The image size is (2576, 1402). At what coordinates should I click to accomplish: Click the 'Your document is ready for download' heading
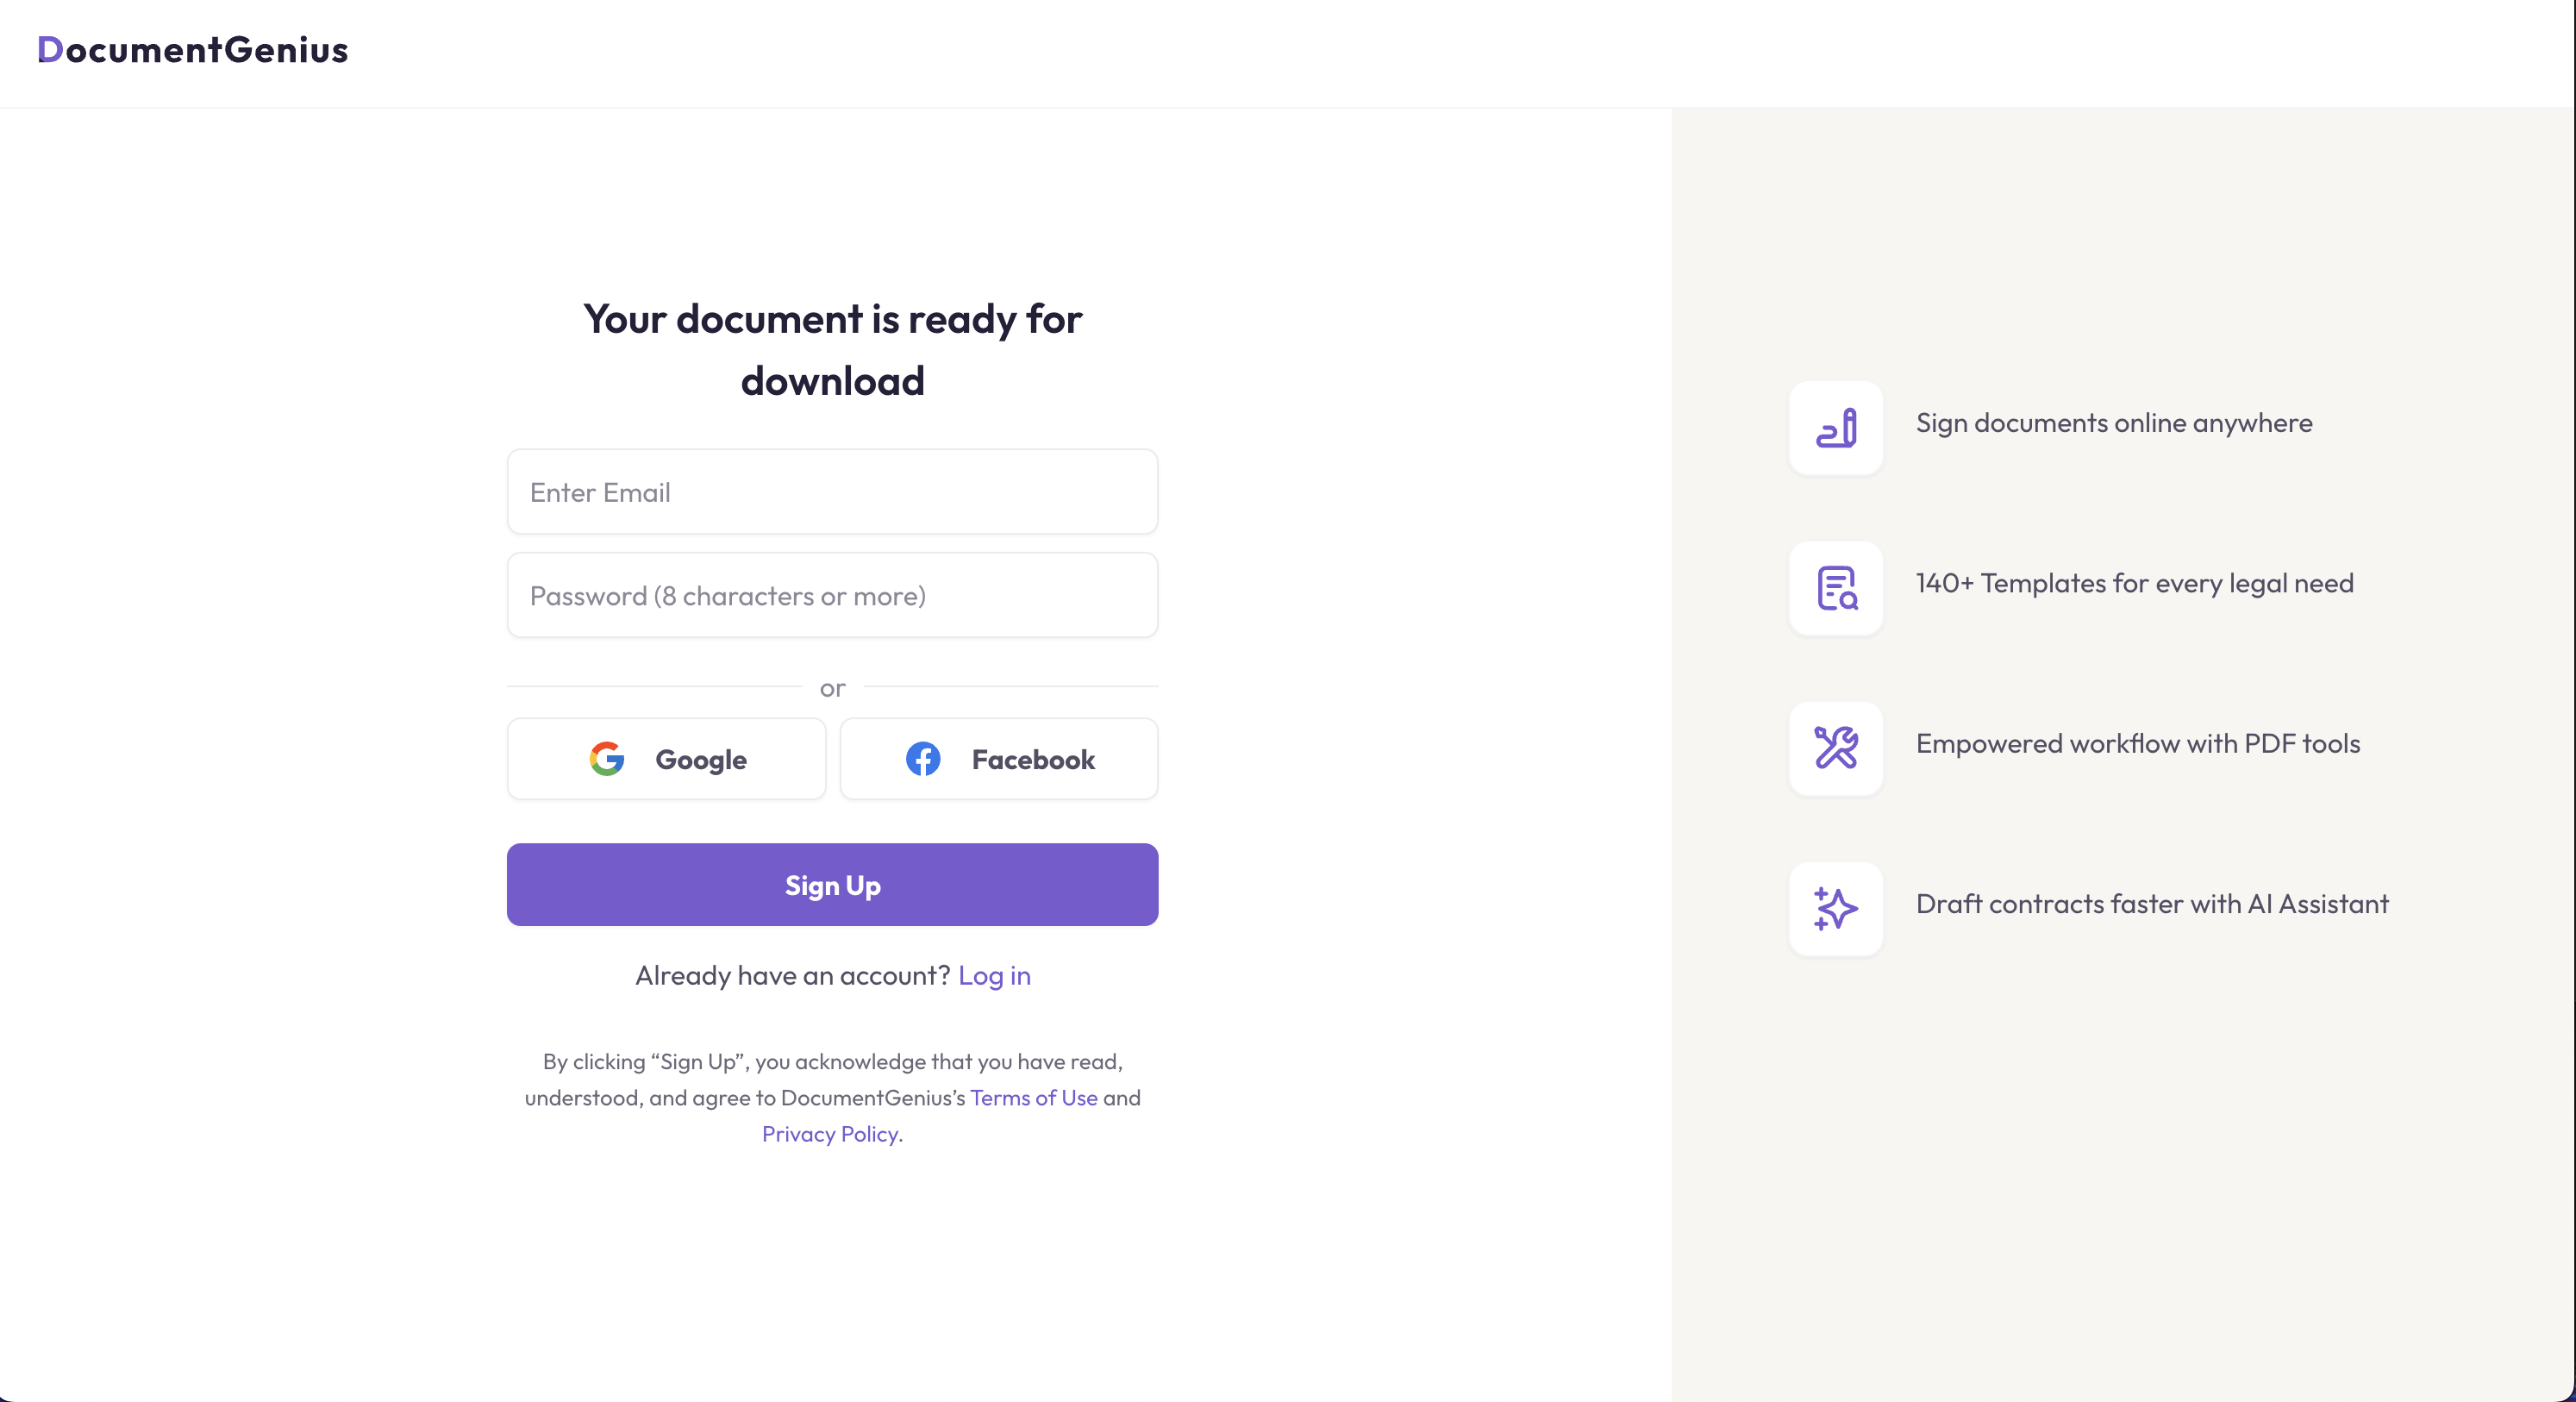point(832,350)
